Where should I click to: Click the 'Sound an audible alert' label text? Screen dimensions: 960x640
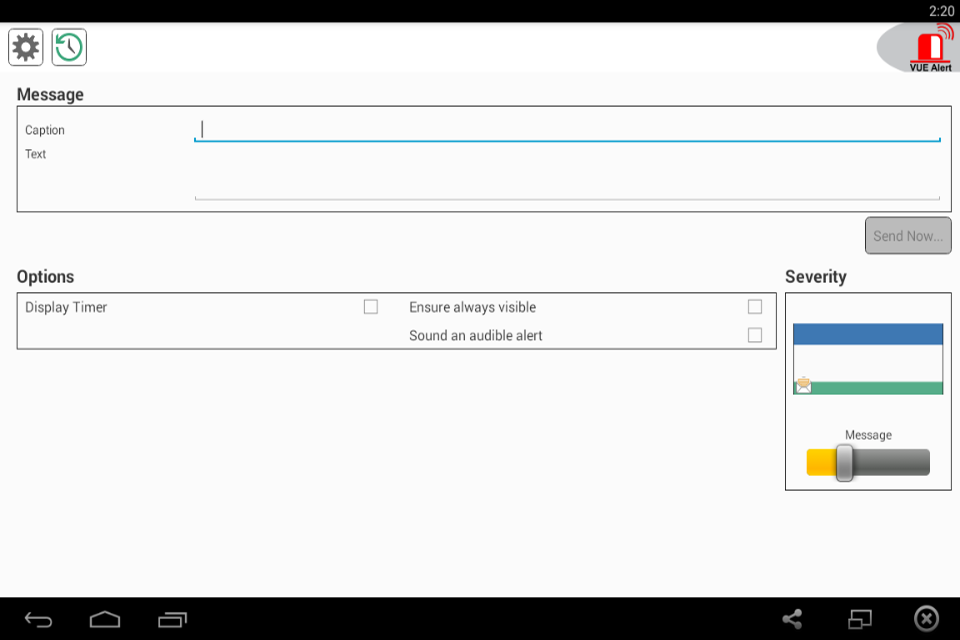coord(476,335)
